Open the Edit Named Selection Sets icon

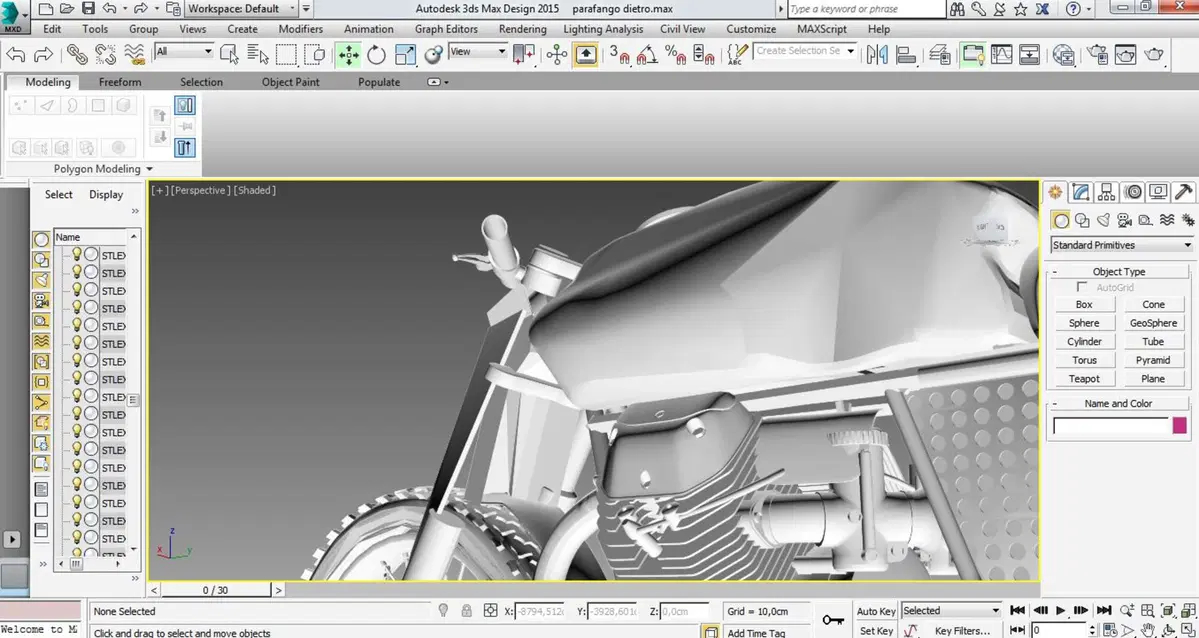tap(736, 54)
